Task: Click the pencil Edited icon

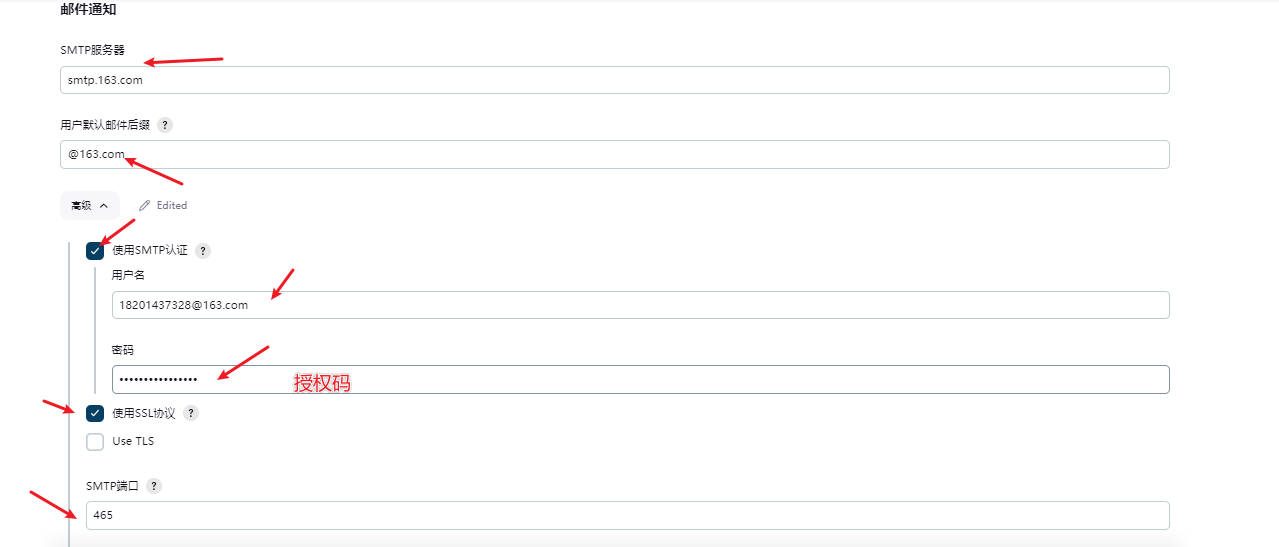Action: click(145, 205)
